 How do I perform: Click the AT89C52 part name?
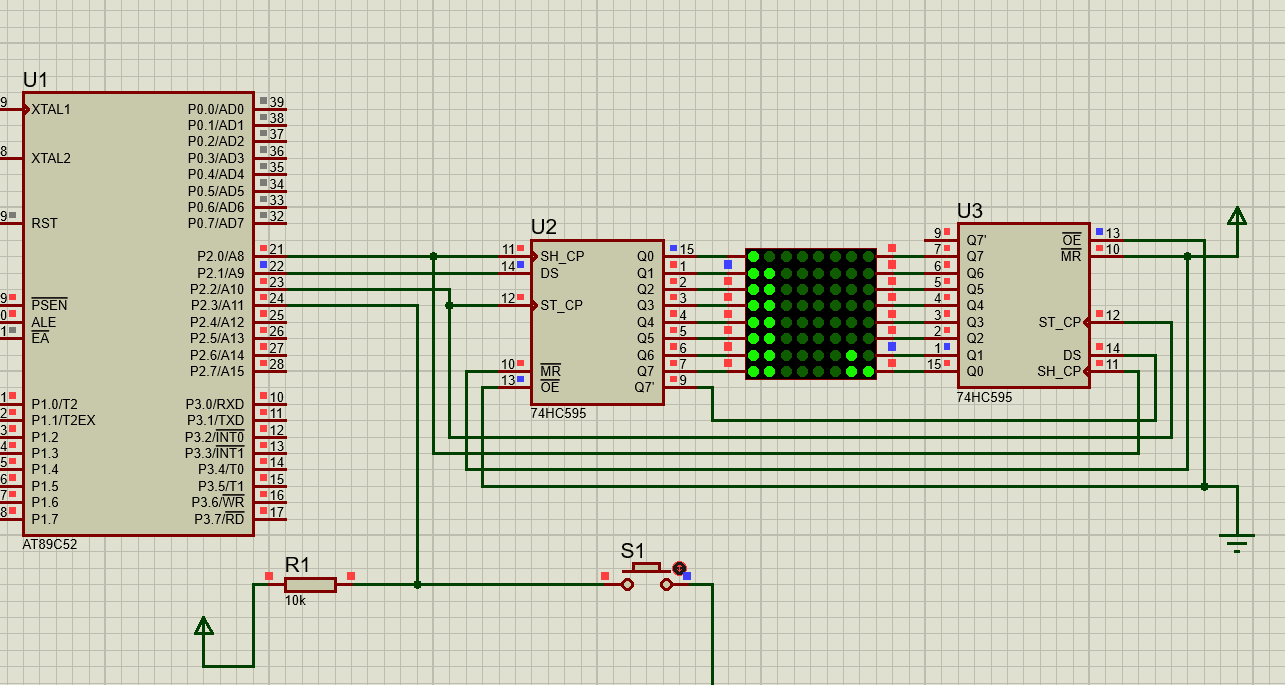tap(50, 545)
